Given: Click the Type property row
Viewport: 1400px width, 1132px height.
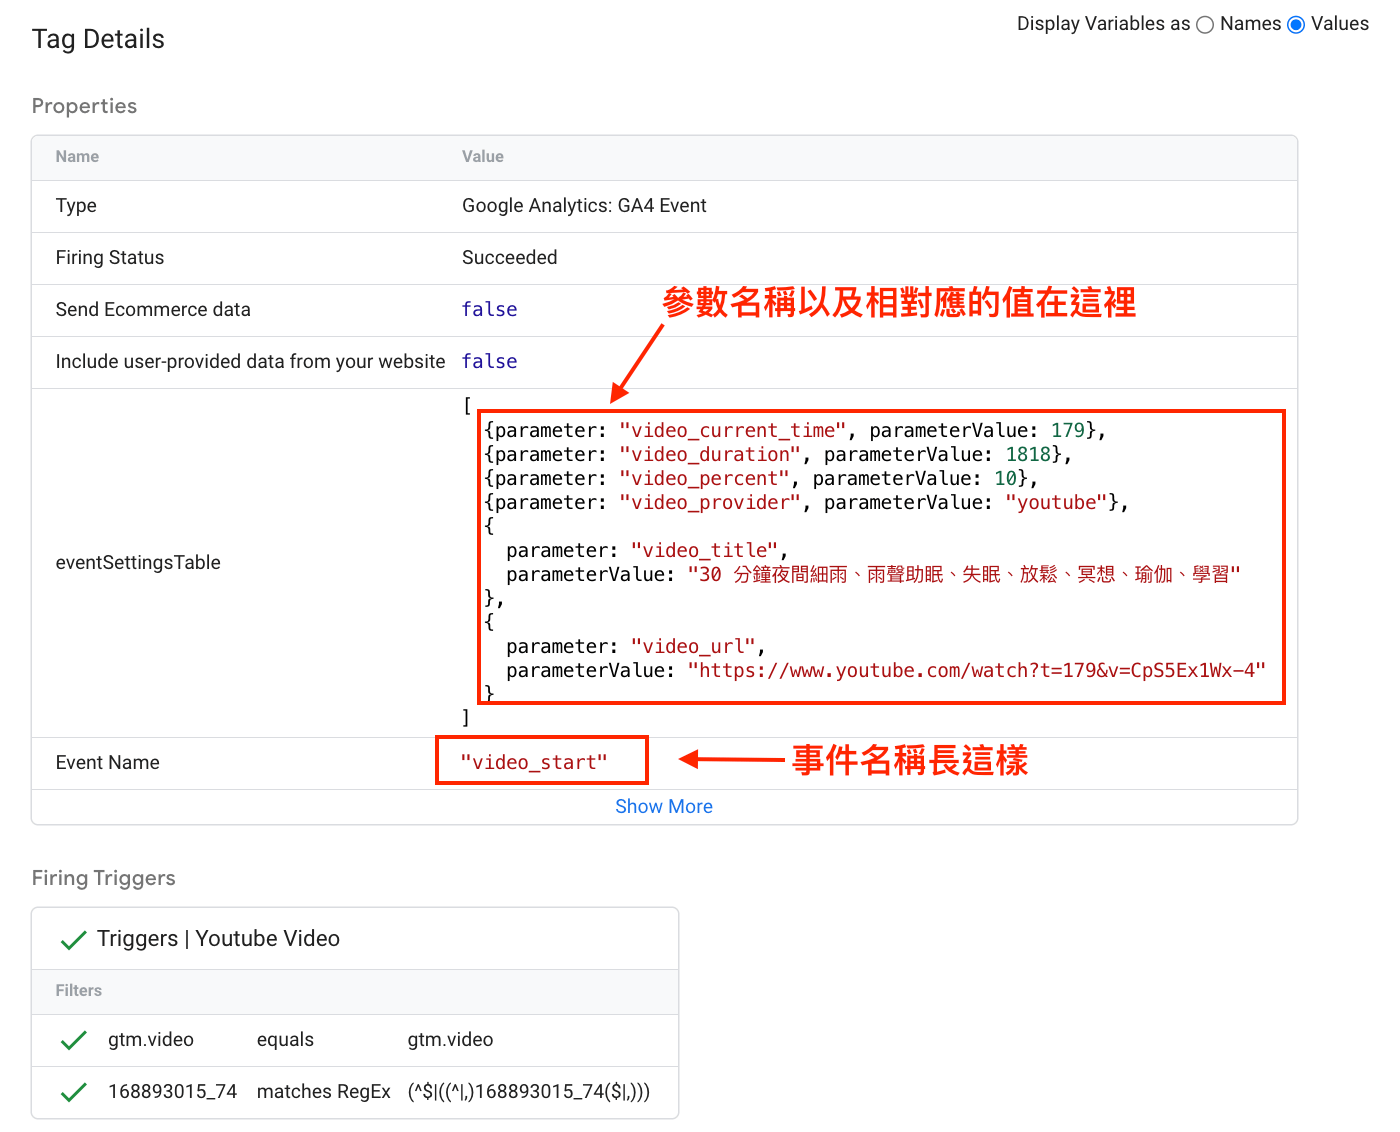Looking at the screenshot, I should (664, 206).
